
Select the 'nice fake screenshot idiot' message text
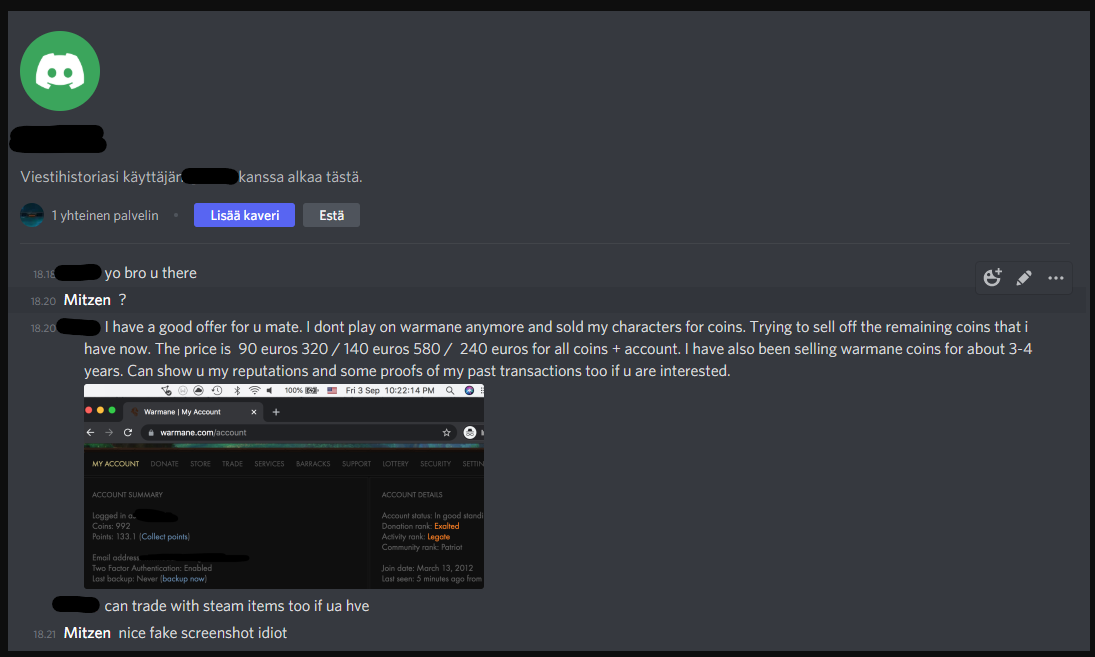coord(203,633)
